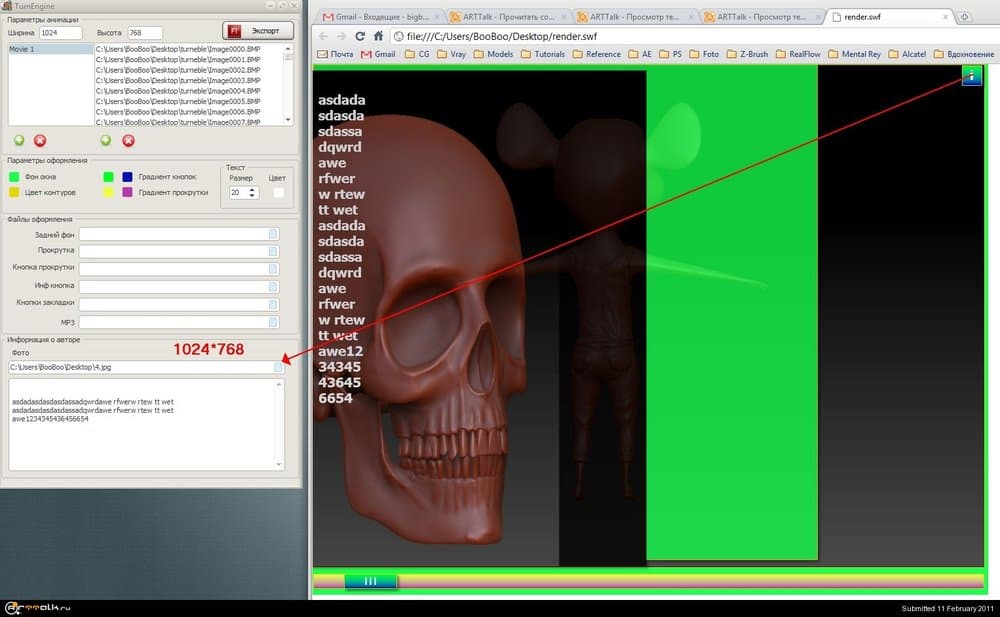Increase the text Размер with the up arrow
The width and height of the screenshot is (1000, 617).
(x=252, y=189)
